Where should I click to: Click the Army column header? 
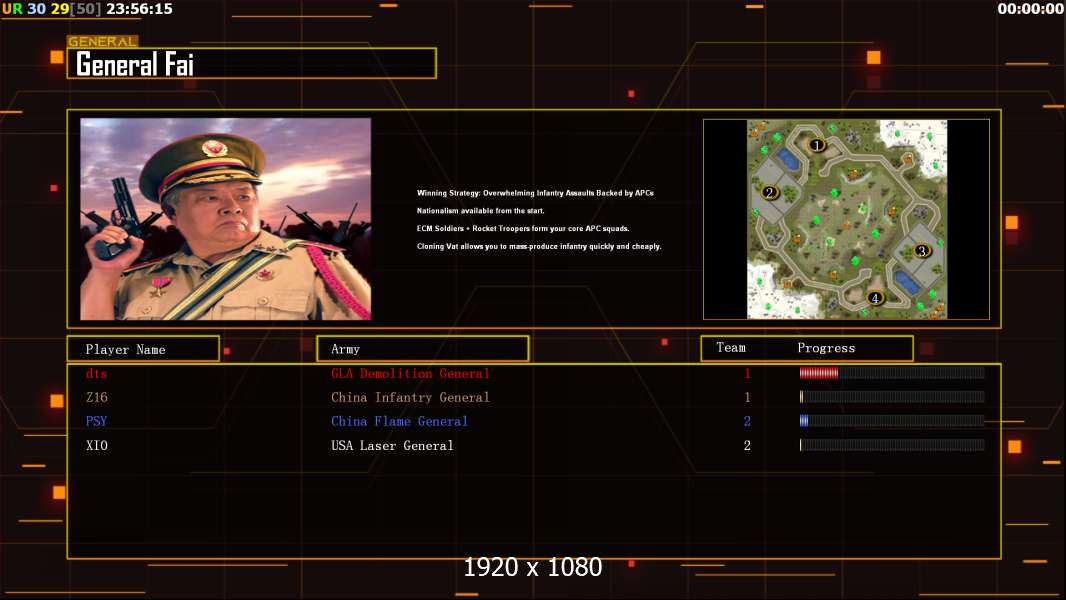point(423,349)
